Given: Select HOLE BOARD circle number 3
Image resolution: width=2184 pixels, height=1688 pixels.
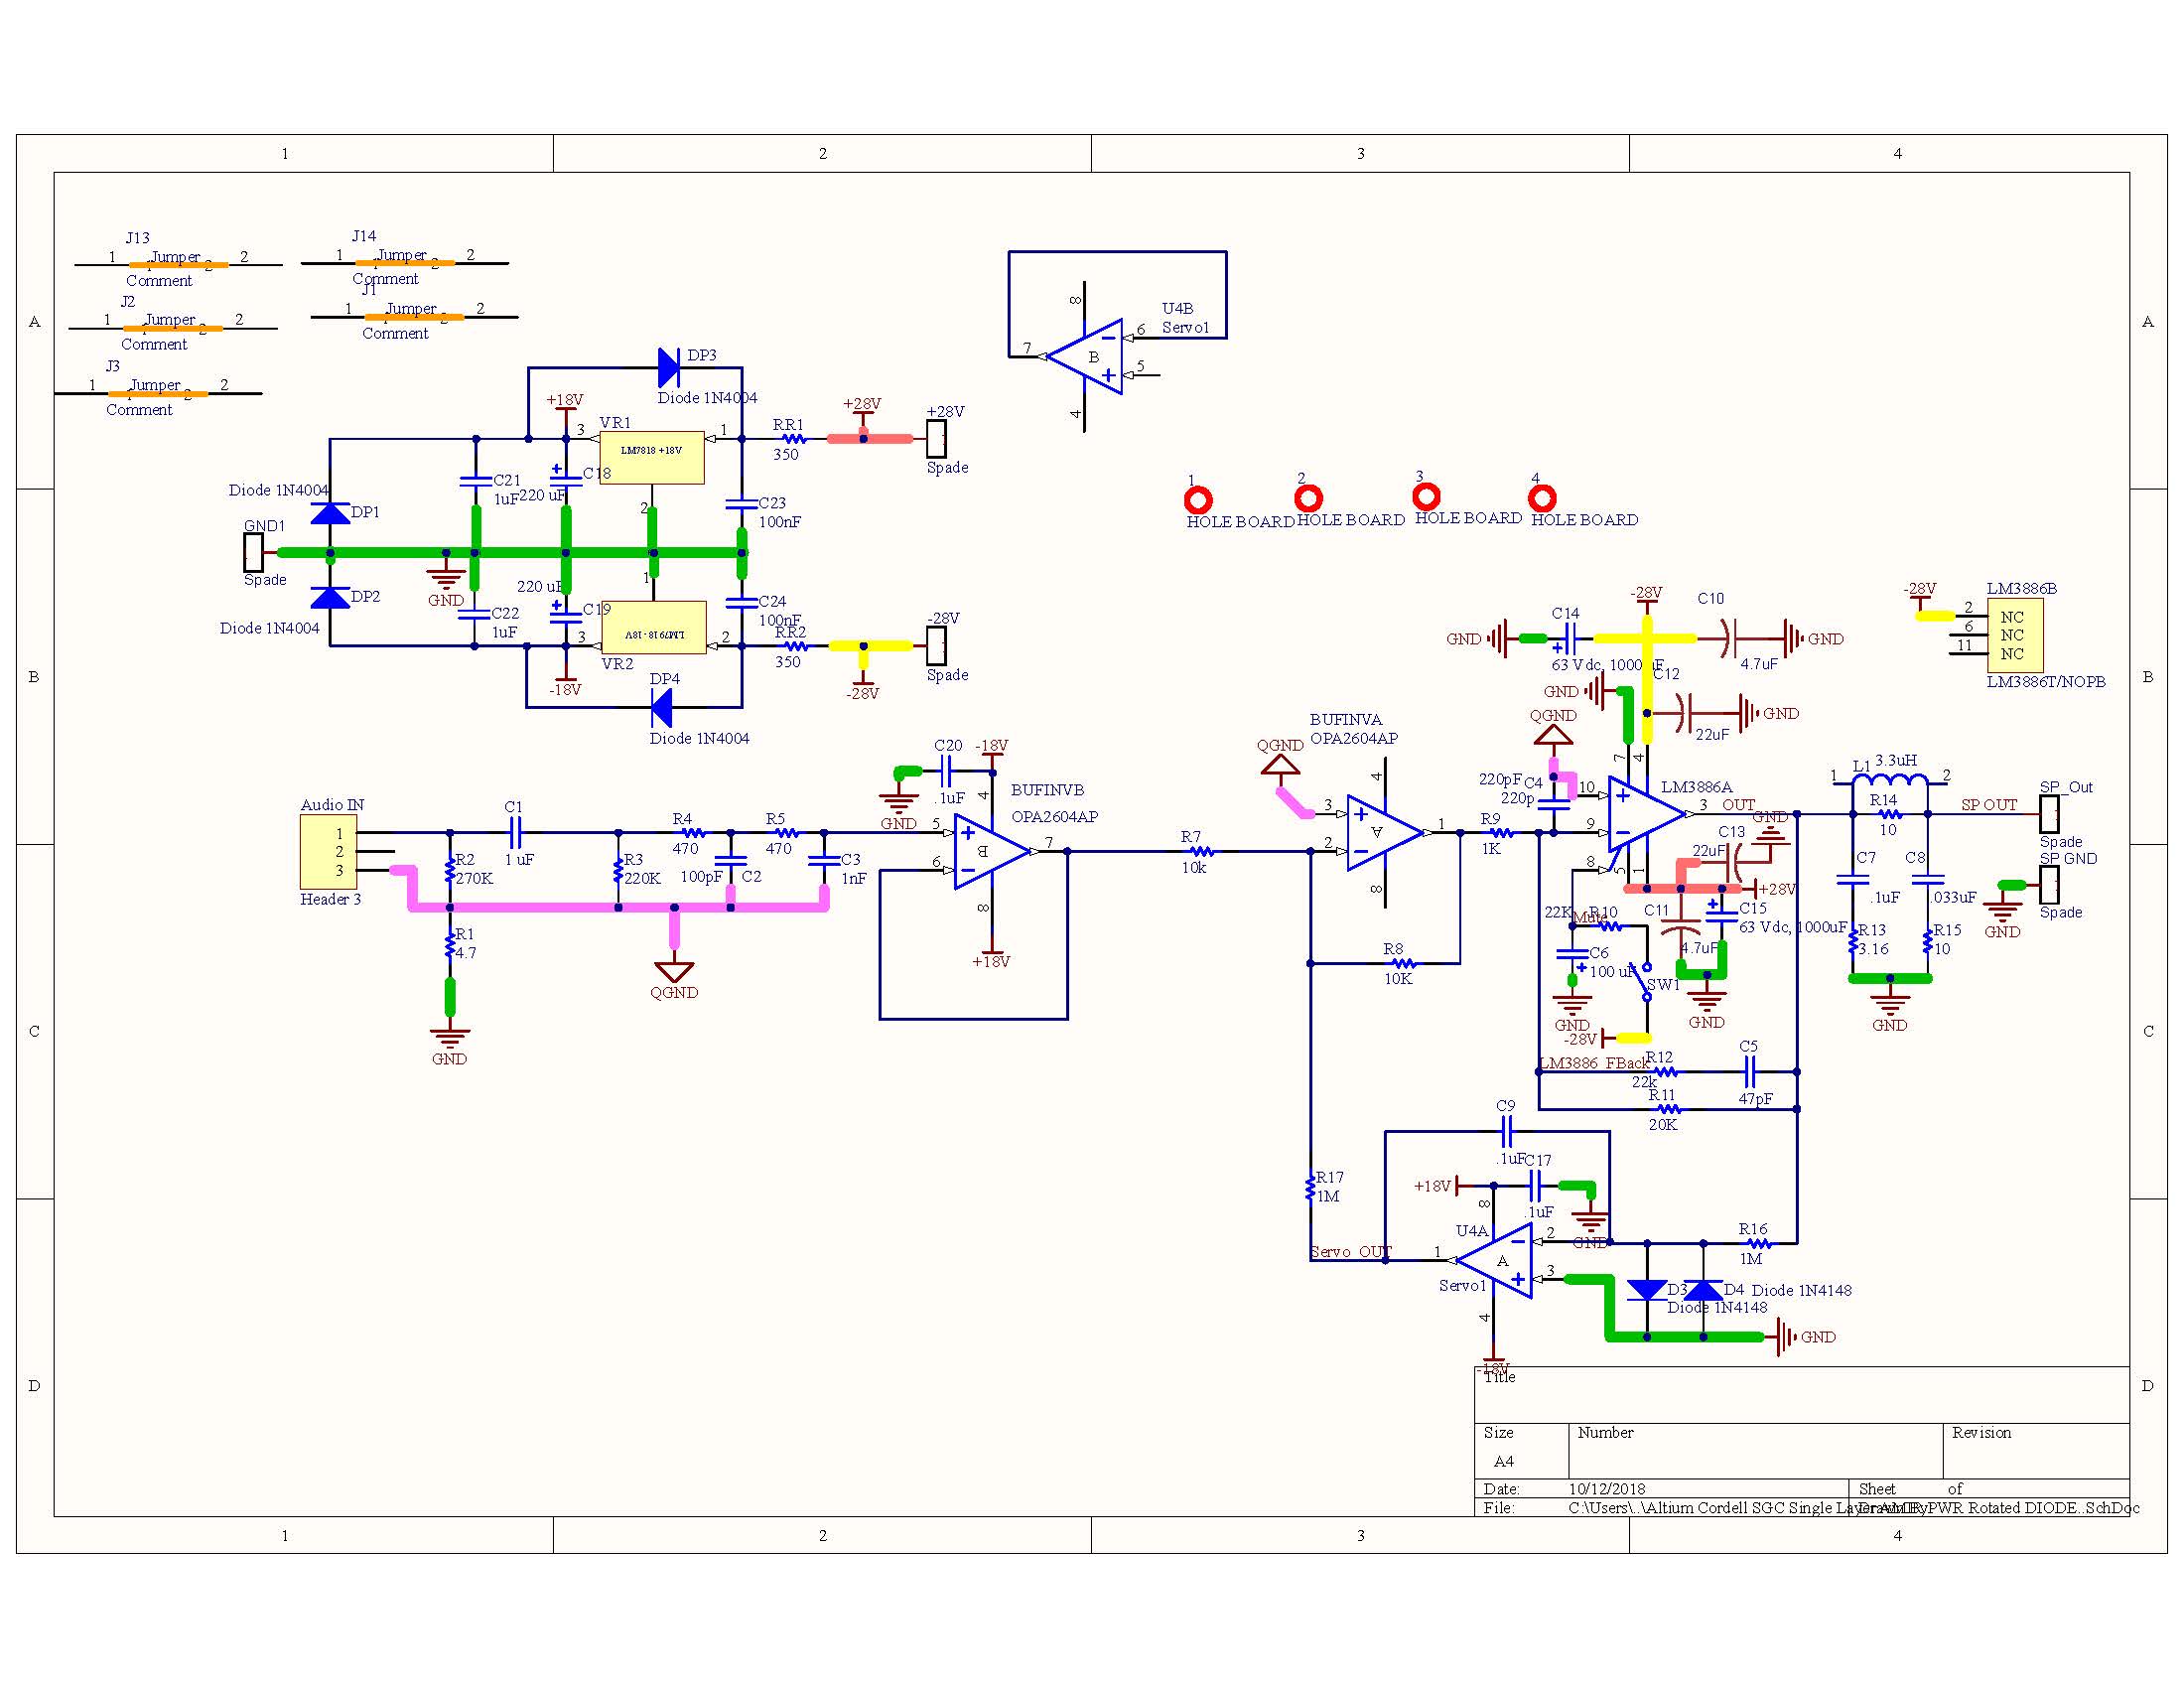Looking at the screenshot, I should coord(1426,496).
